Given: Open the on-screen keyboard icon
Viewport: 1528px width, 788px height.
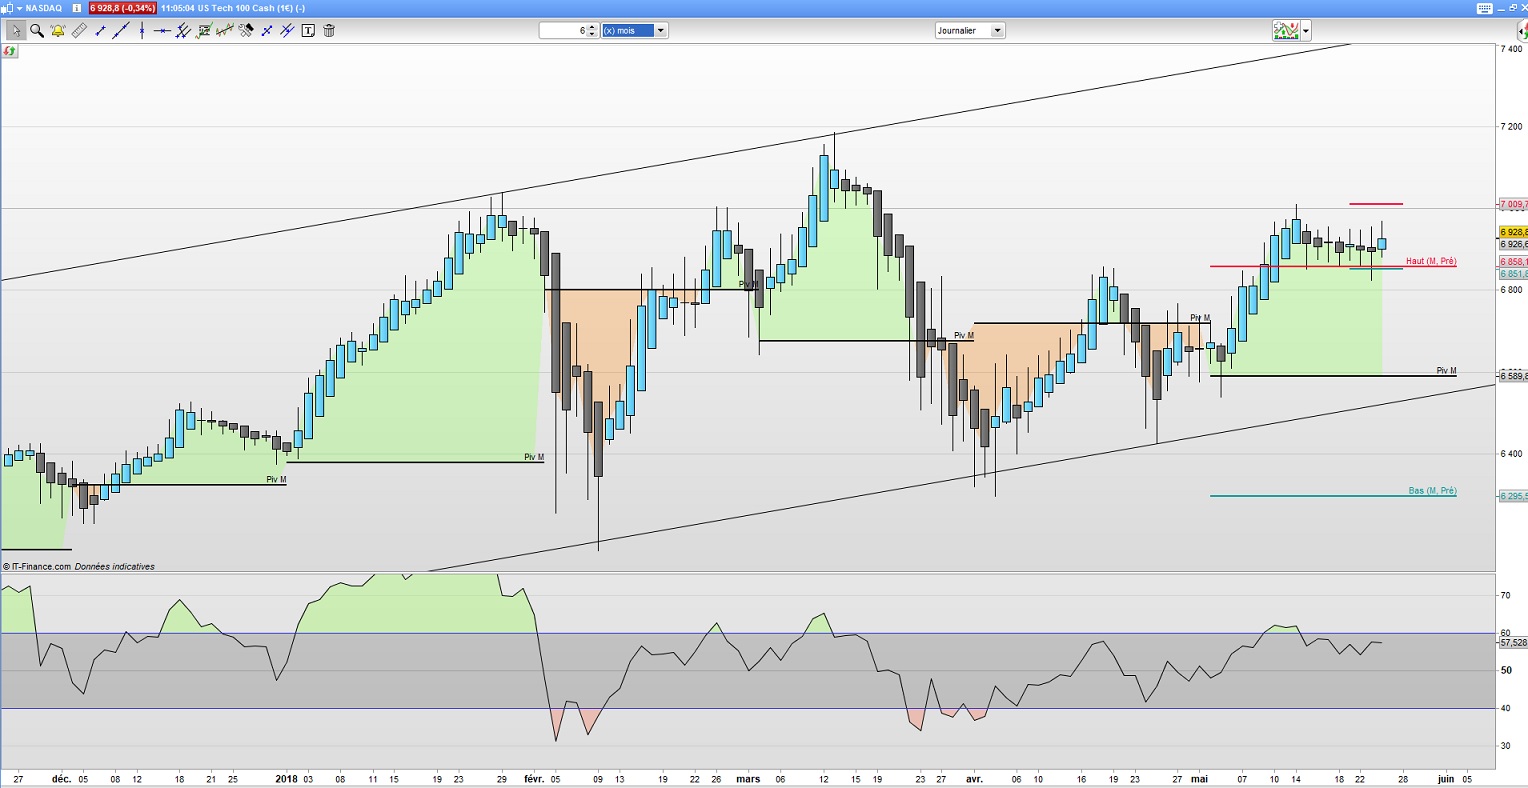Looking at the screenshot, I should 1484,8.
